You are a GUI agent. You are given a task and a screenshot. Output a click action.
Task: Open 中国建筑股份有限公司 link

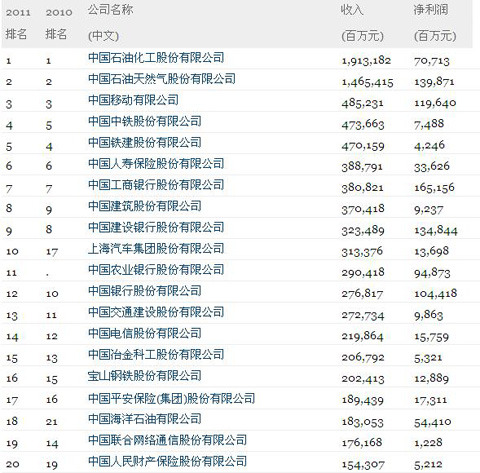pyautogui.click(x=145, y=206)
